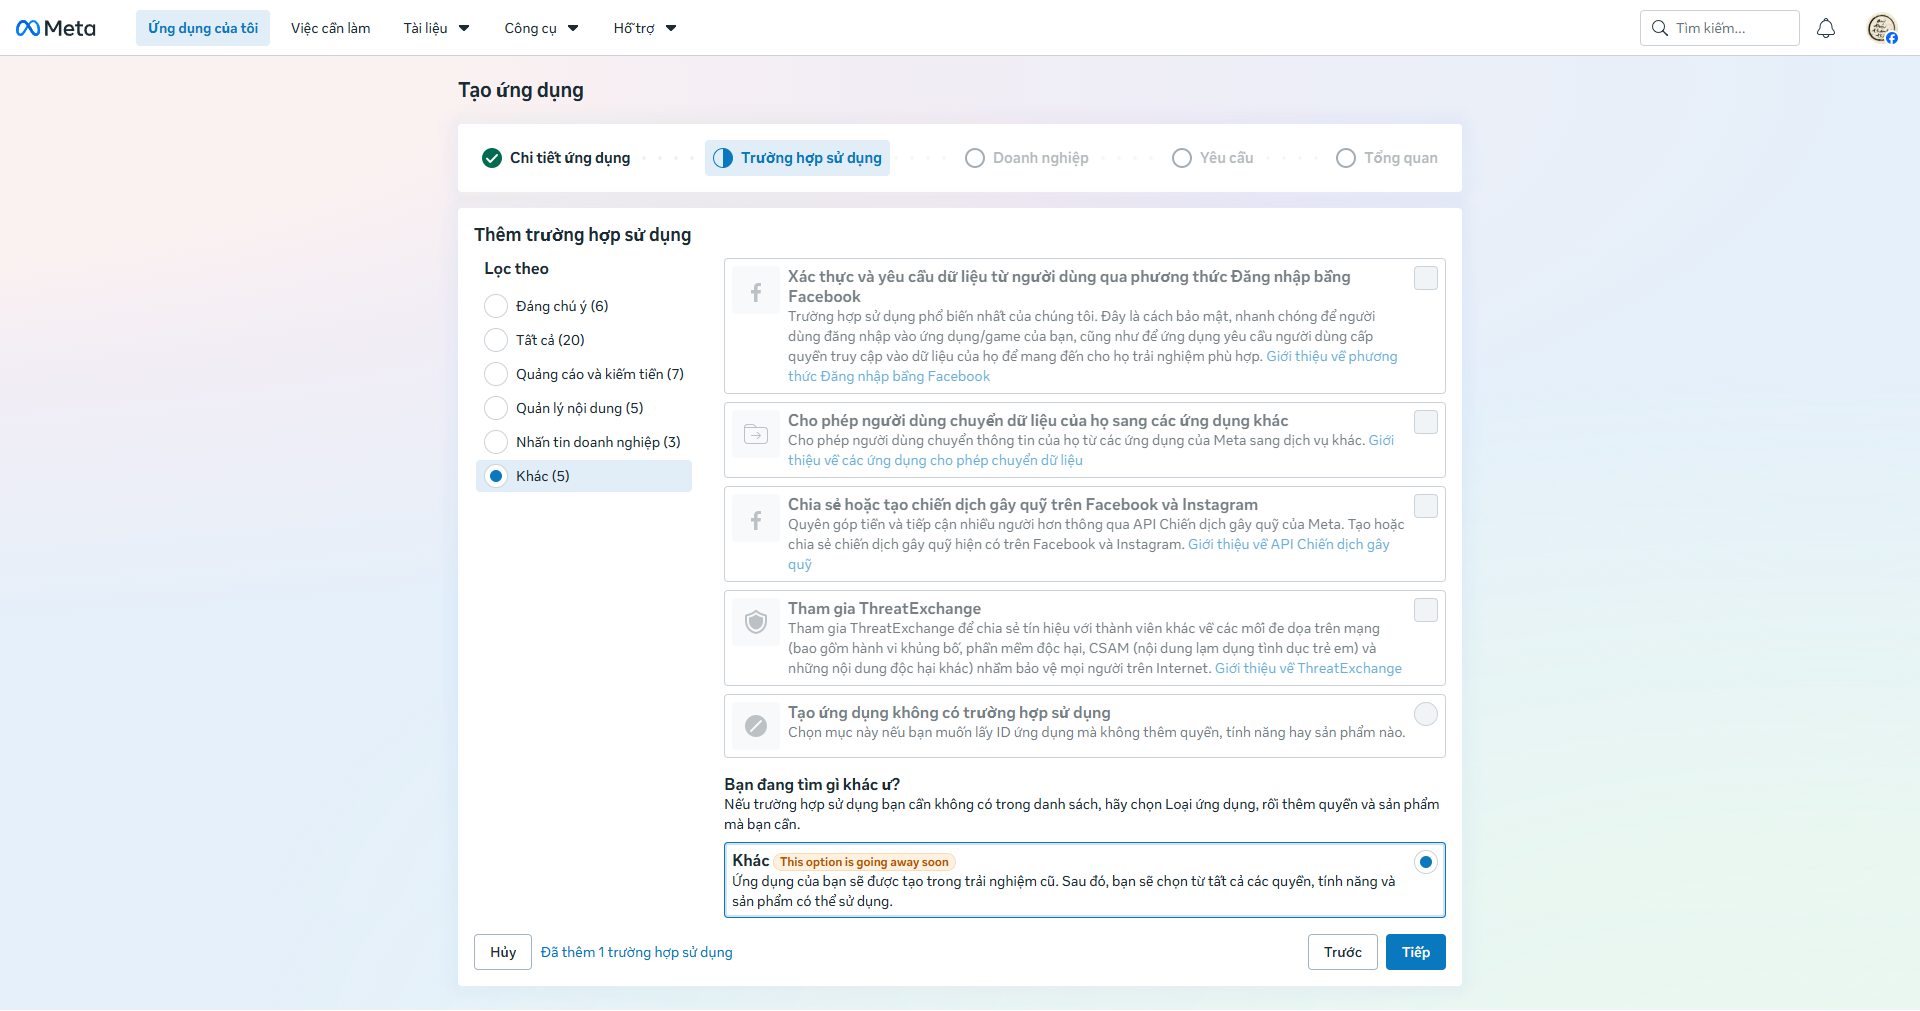Click the empty circle on Doanh nghiệp step
Image resolution: width=1920 pixels, height=1011 pixels.
(x=975, y=158)
